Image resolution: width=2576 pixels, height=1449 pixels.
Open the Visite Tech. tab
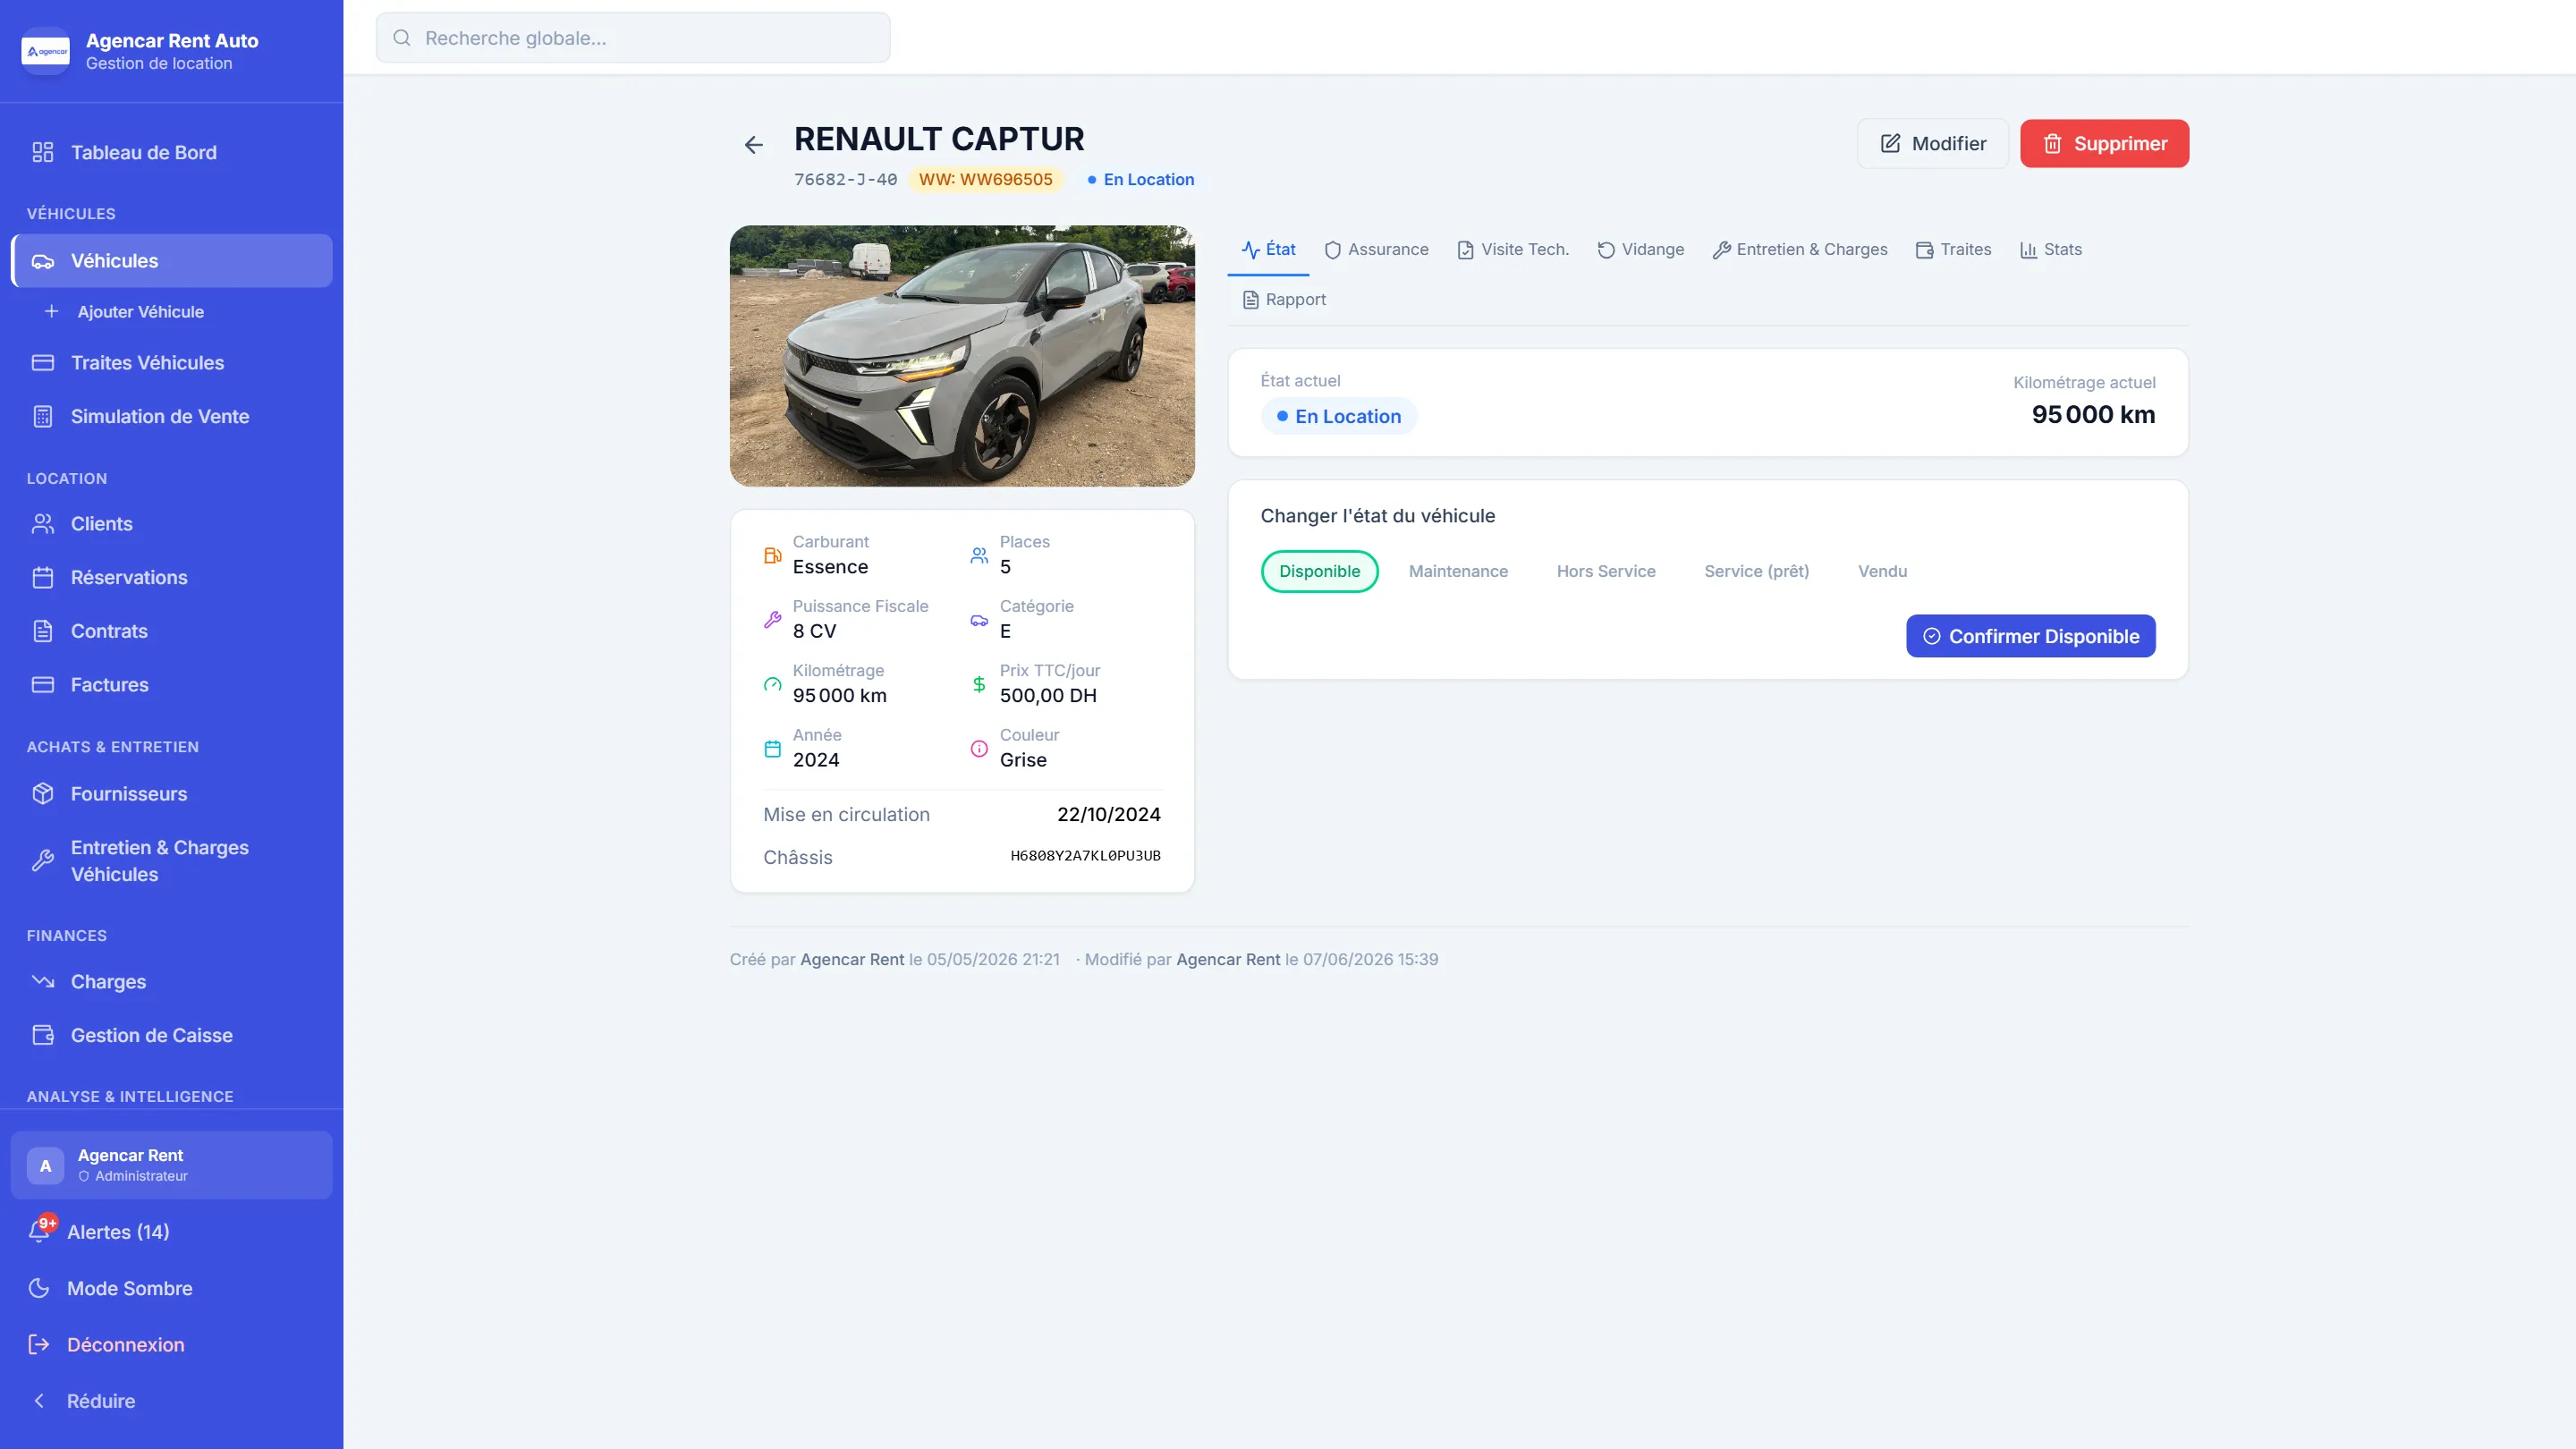(1513, 249)
